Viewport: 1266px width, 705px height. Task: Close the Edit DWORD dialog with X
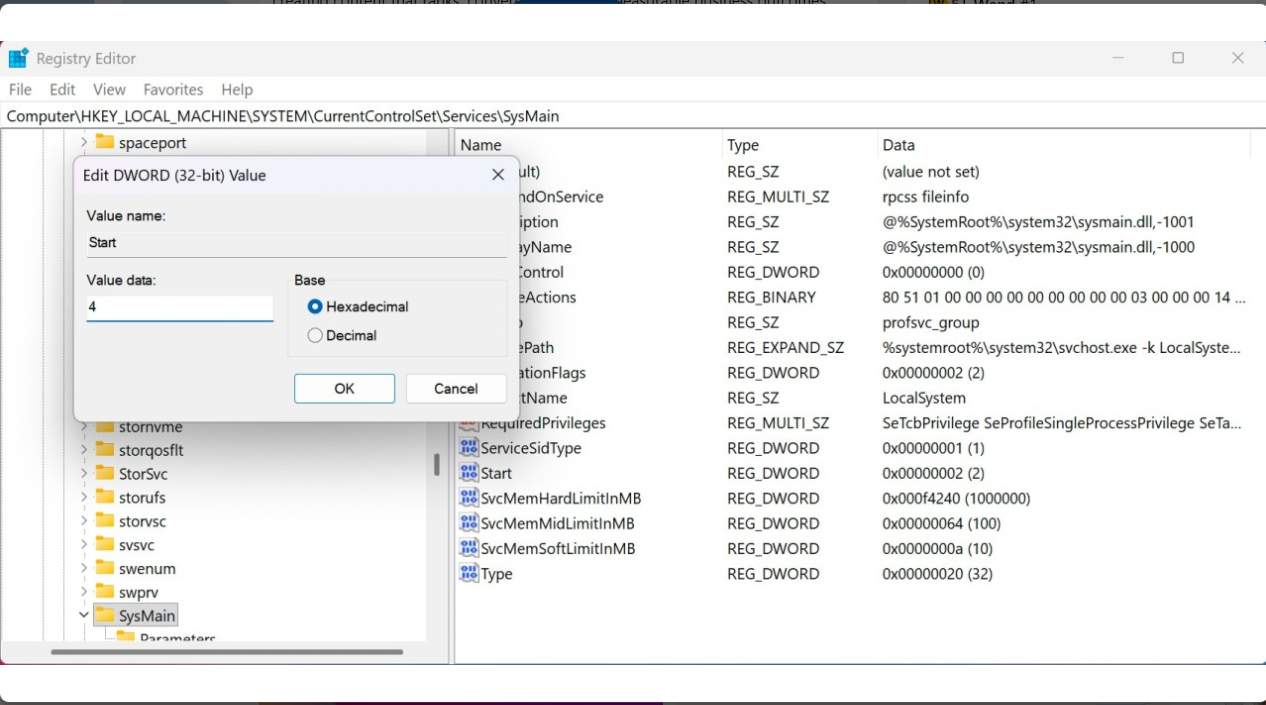click(498, 175)
